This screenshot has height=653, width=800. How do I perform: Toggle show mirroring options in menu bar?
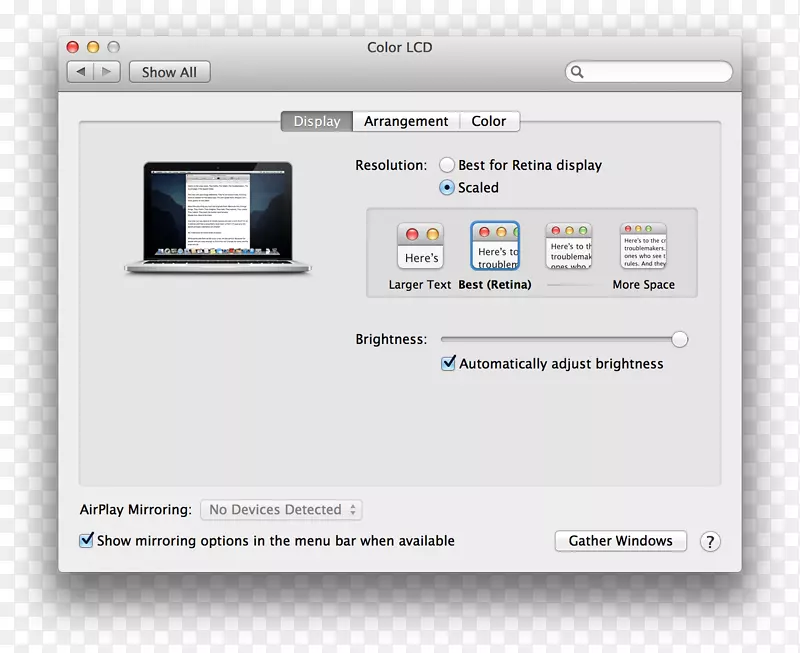point(87,540)
